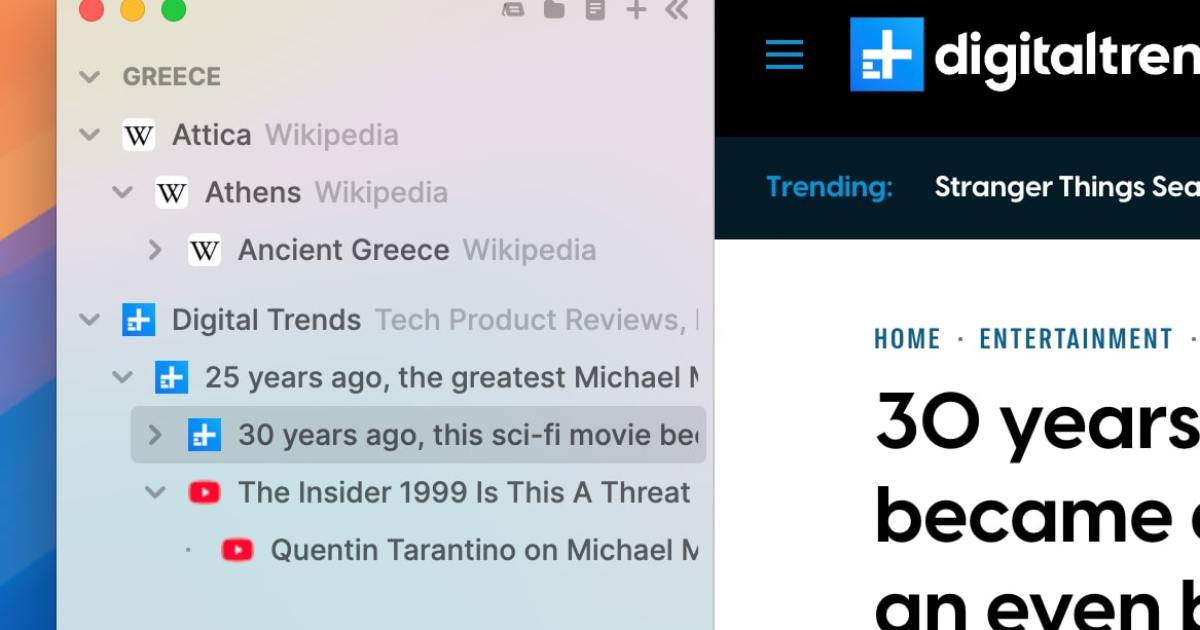The height and width of the screenshot is (630, 1200).
Task: Collapse the GREECE section
Action: pyautogui.click(x=90, y=77)
